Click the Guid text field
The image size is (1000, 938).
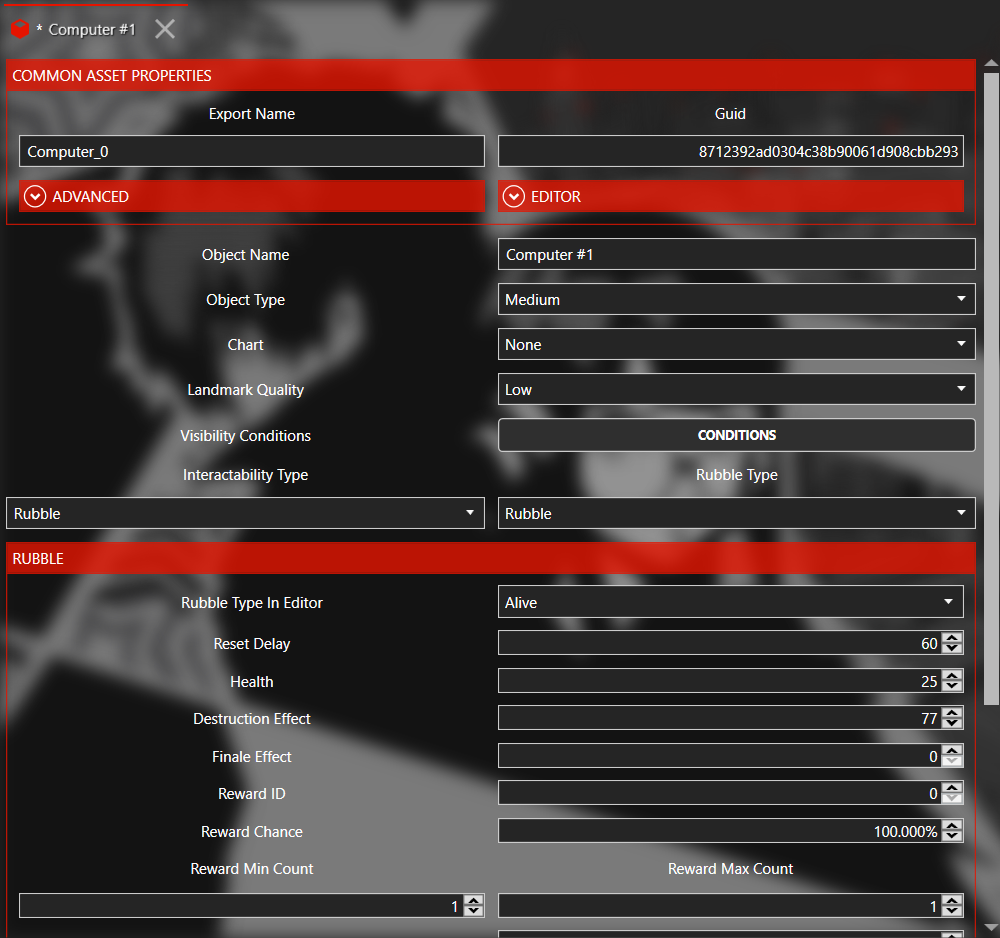730,152
